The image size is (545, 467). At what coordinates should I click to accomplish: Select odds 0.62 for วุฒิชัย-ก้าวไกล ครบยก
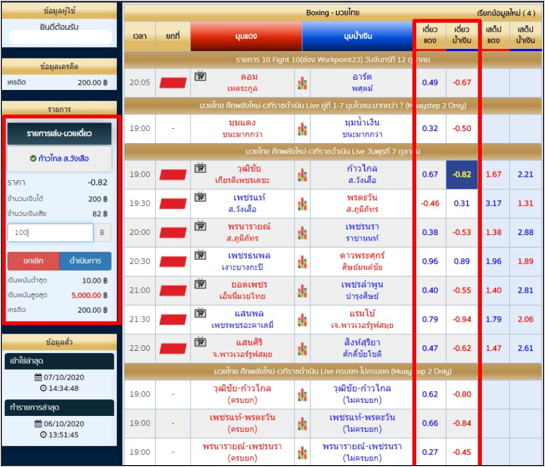[430, 394]
